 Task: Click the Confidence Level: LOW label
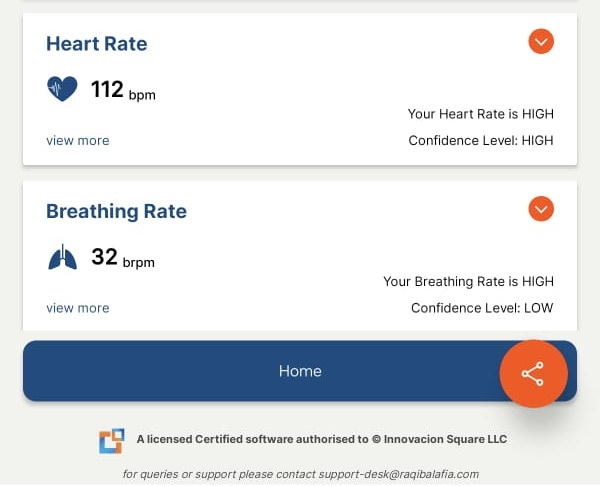[x=482, y=309]
